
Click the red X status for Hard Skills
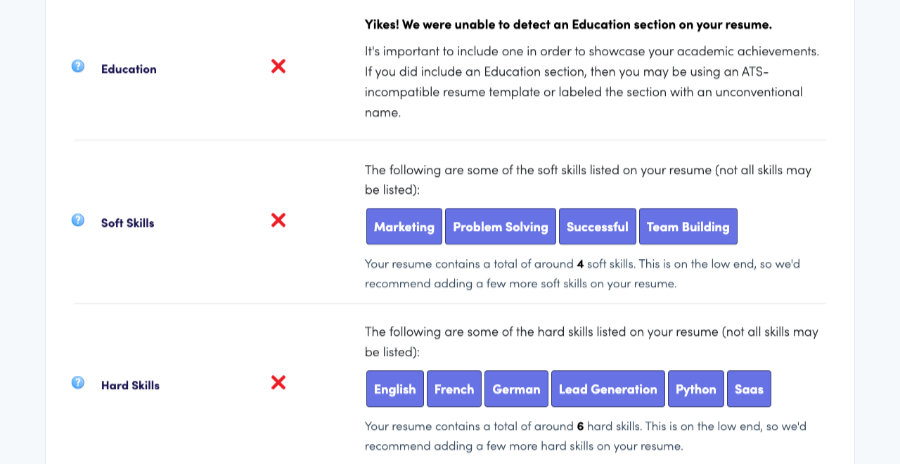pyautogui.click(x=278, y=382)
